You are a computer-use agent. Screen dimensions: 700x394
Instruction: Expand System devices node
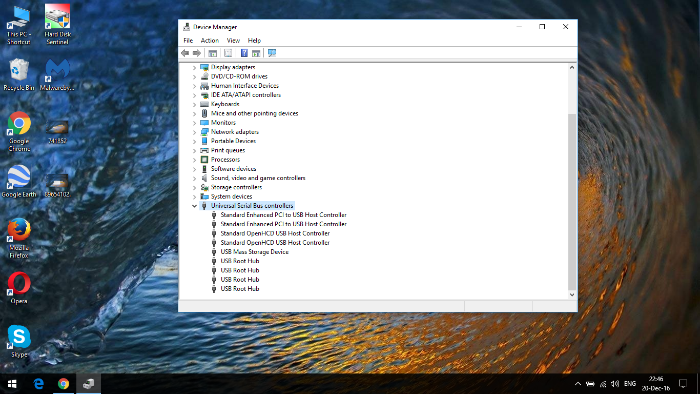[x=194, y=197]
